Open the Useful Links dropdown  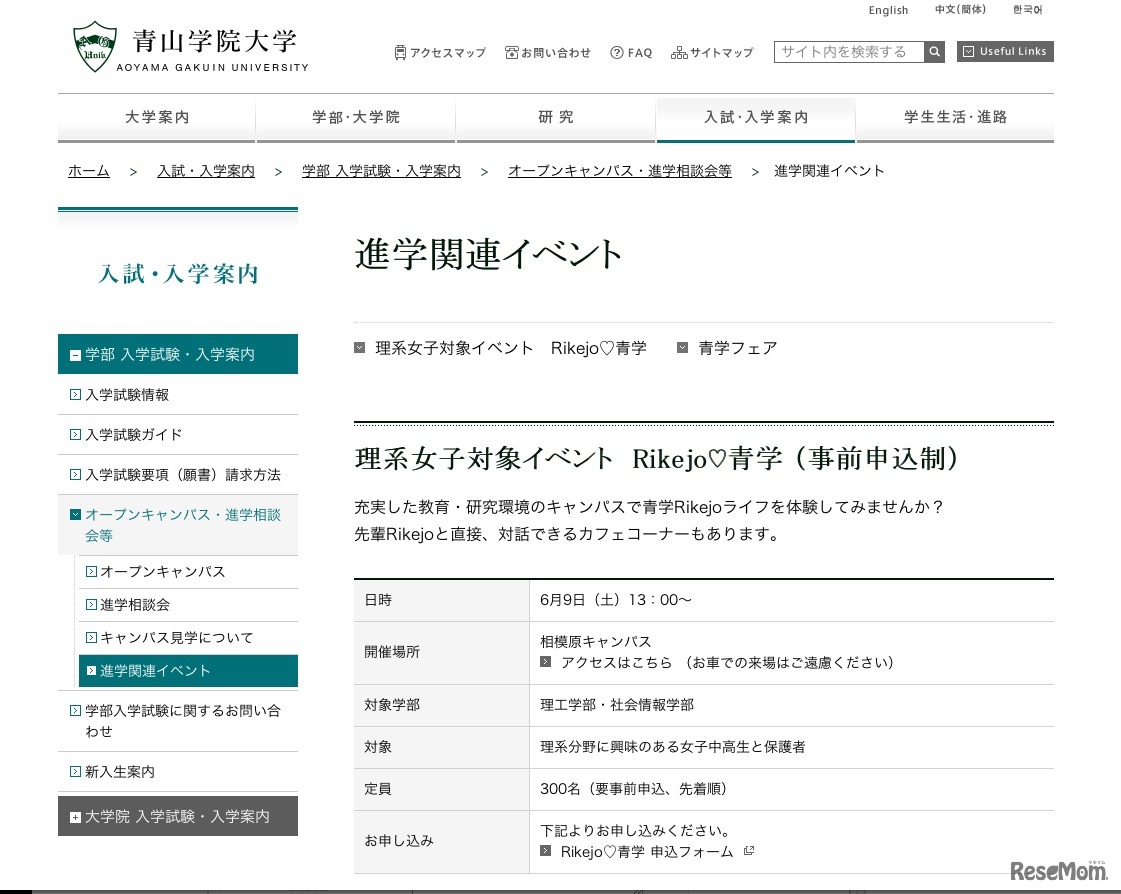(1005, 52)
